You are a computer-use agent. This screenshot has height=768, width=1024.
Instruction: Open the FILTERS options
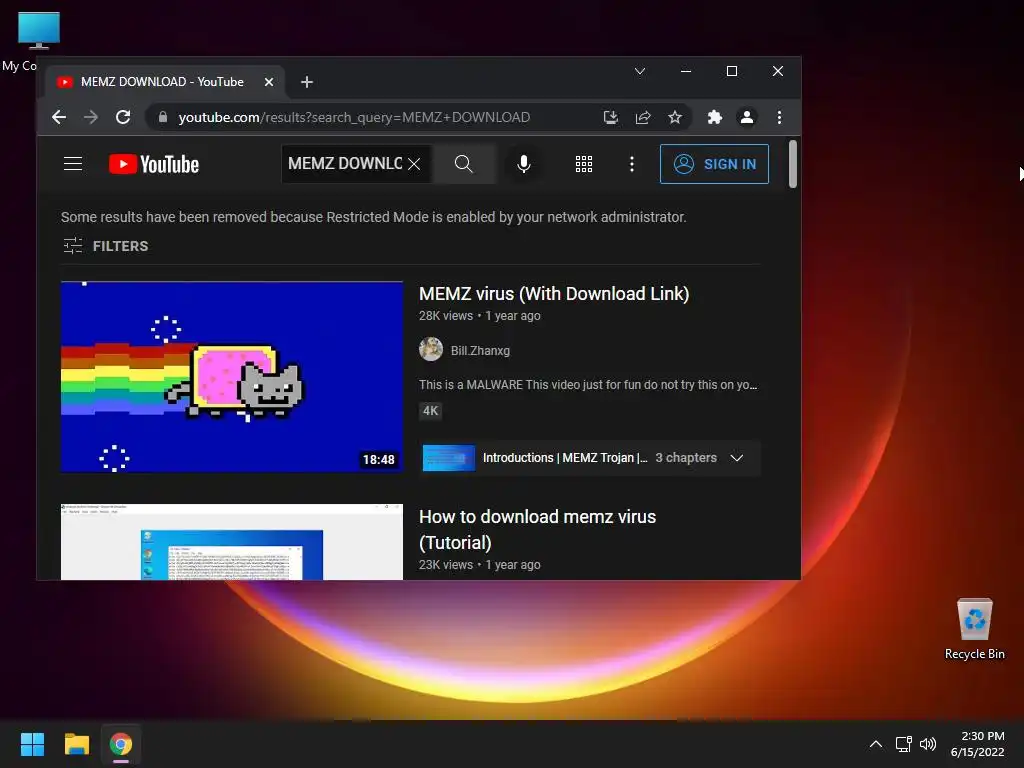(x=106, y=246)
